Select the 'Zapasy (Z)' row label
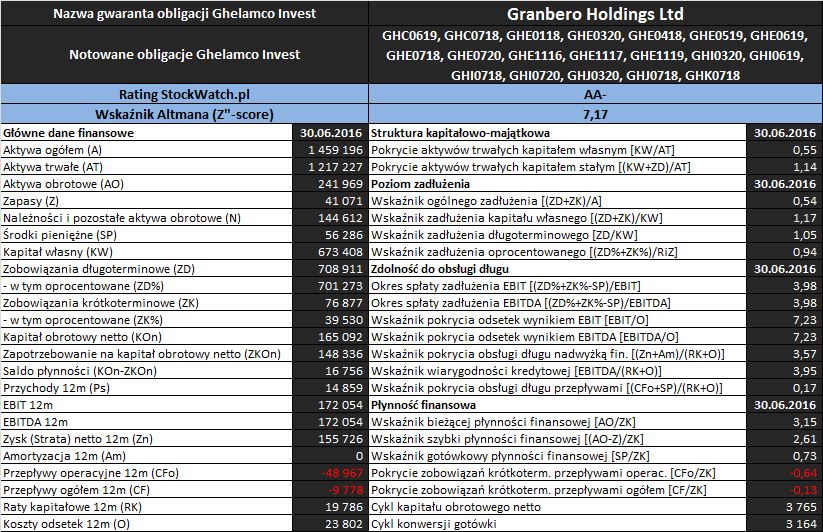823x532 pixels. pos(31,201)
